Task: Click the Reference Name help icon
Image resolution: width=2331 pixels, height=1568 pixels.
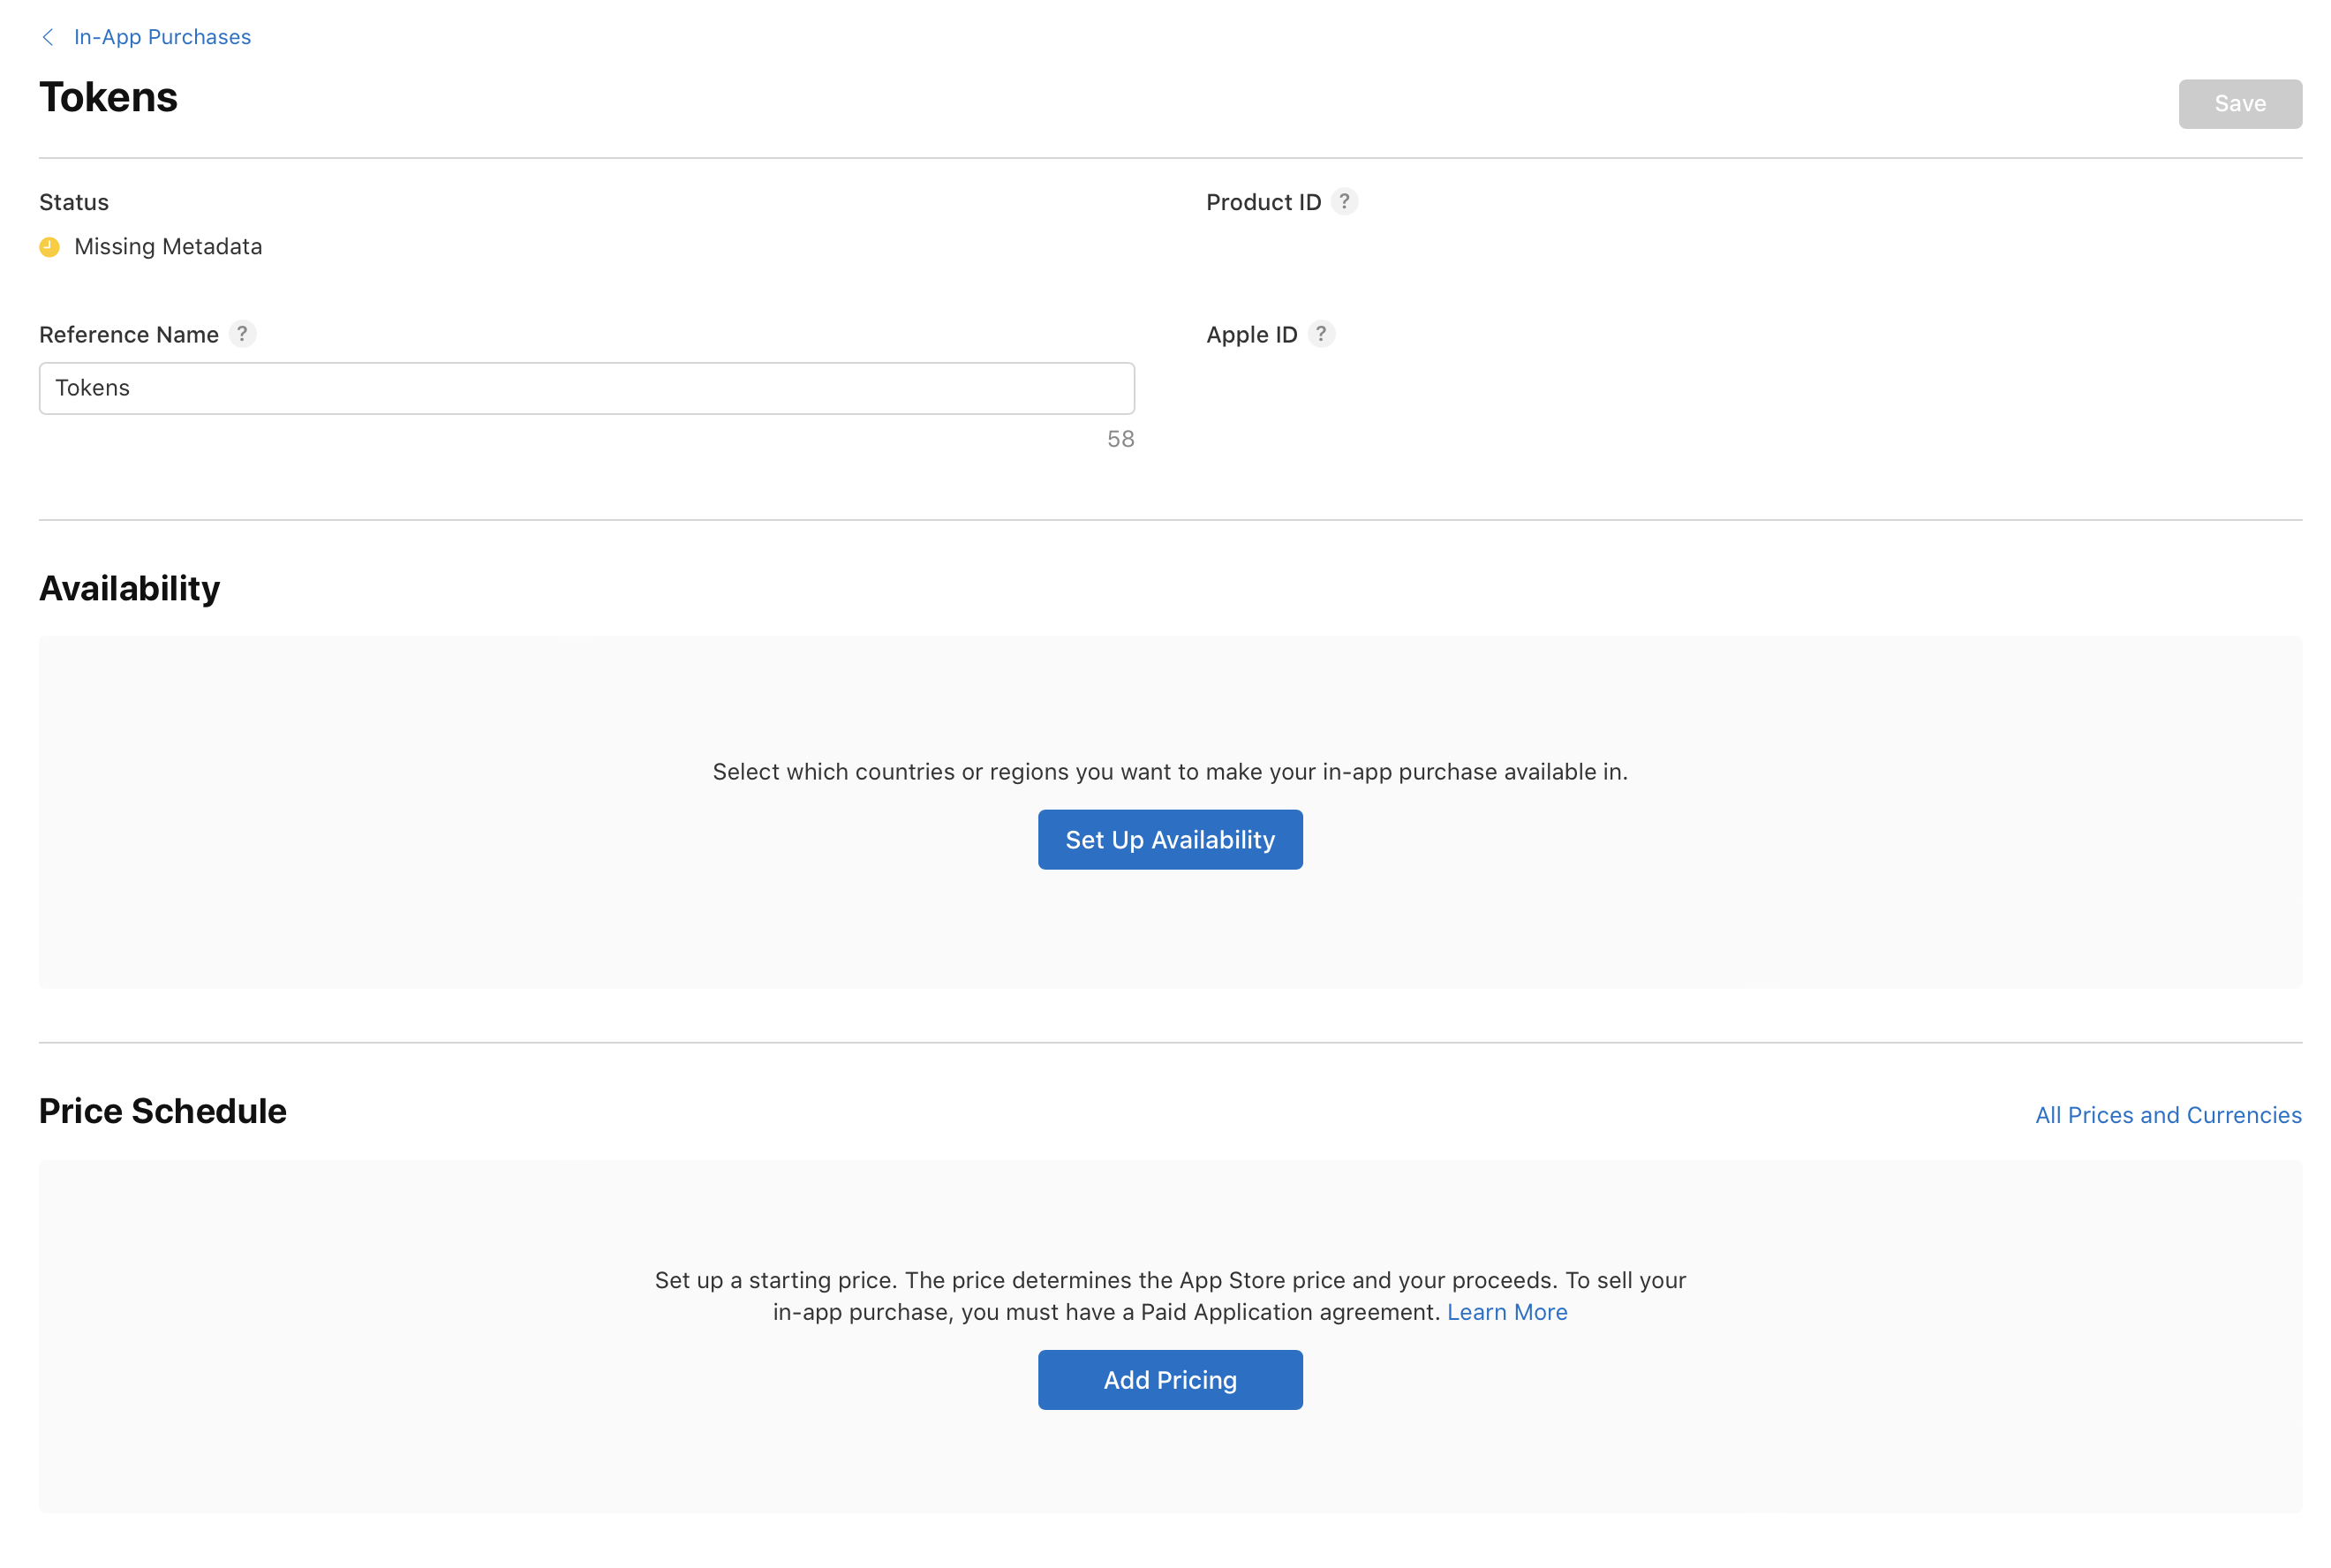Action: click(243, 333)
